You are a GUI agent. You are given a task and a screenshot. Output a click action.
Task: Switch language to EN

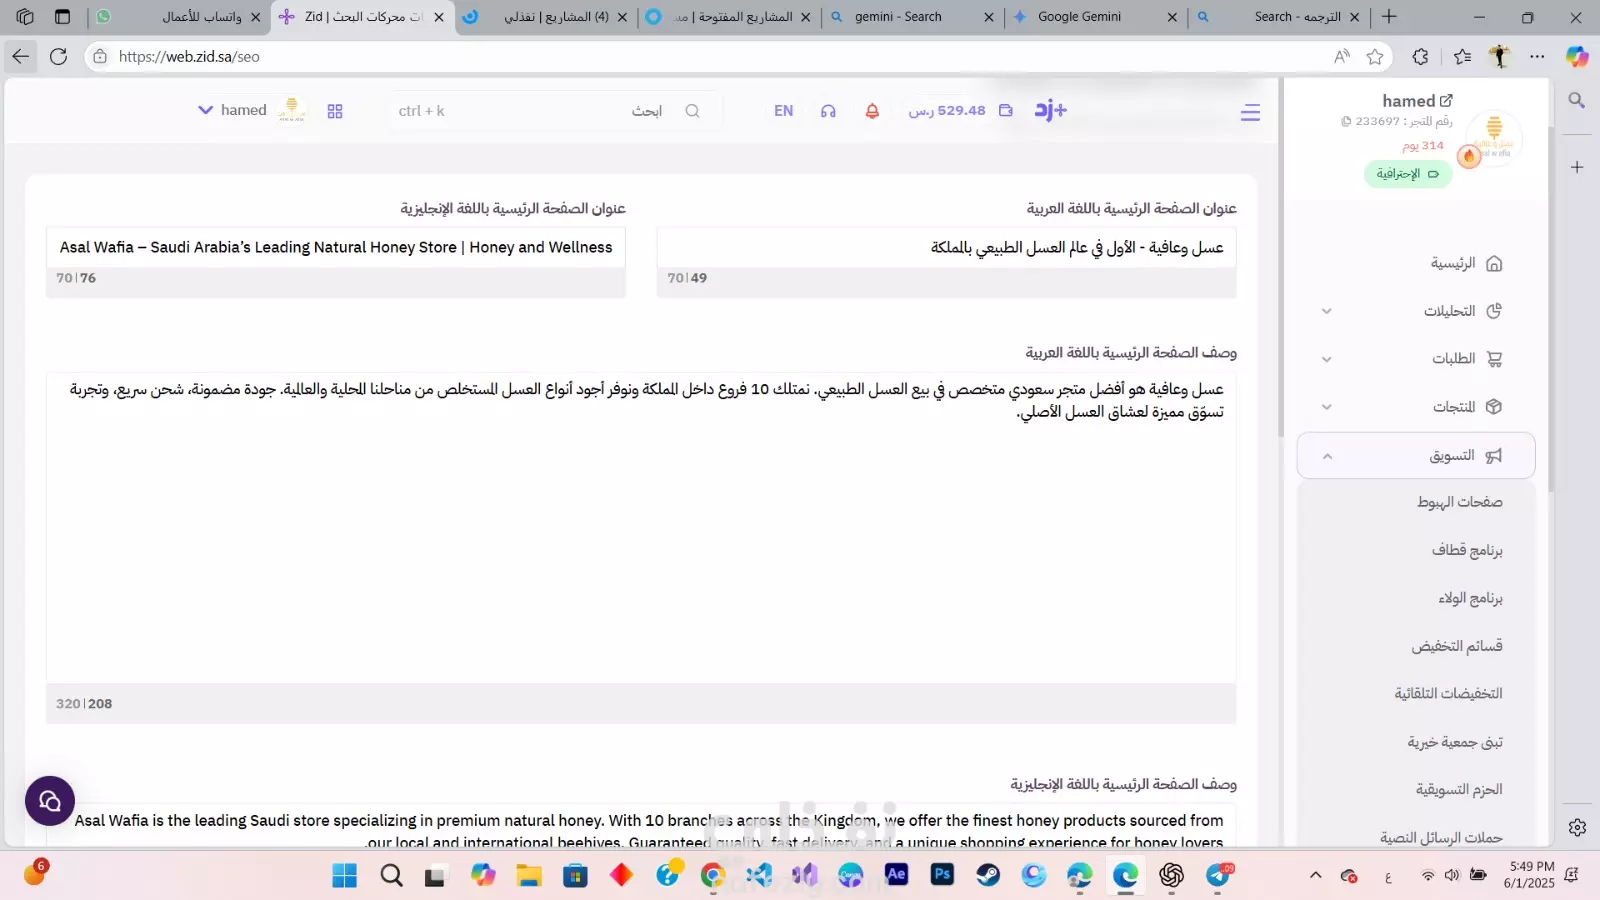tap(783, 110)
